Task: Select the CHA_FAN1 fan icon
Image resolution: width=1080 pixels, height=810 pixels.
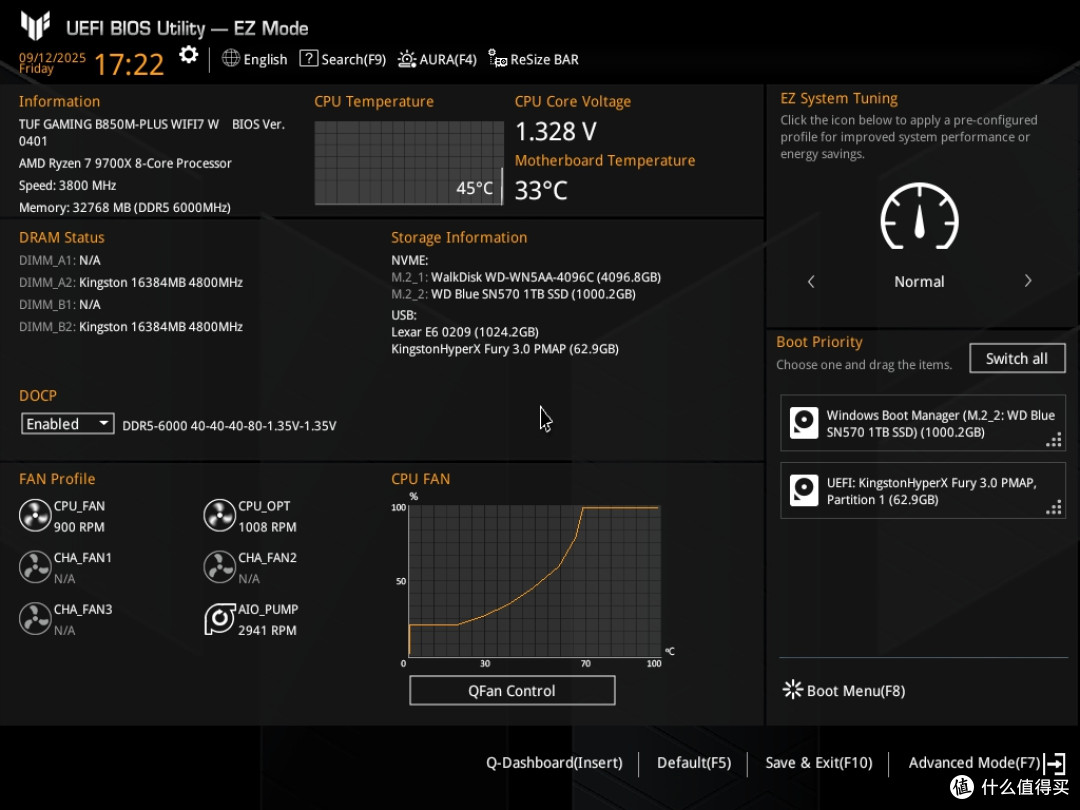Action: coord(35,567)
